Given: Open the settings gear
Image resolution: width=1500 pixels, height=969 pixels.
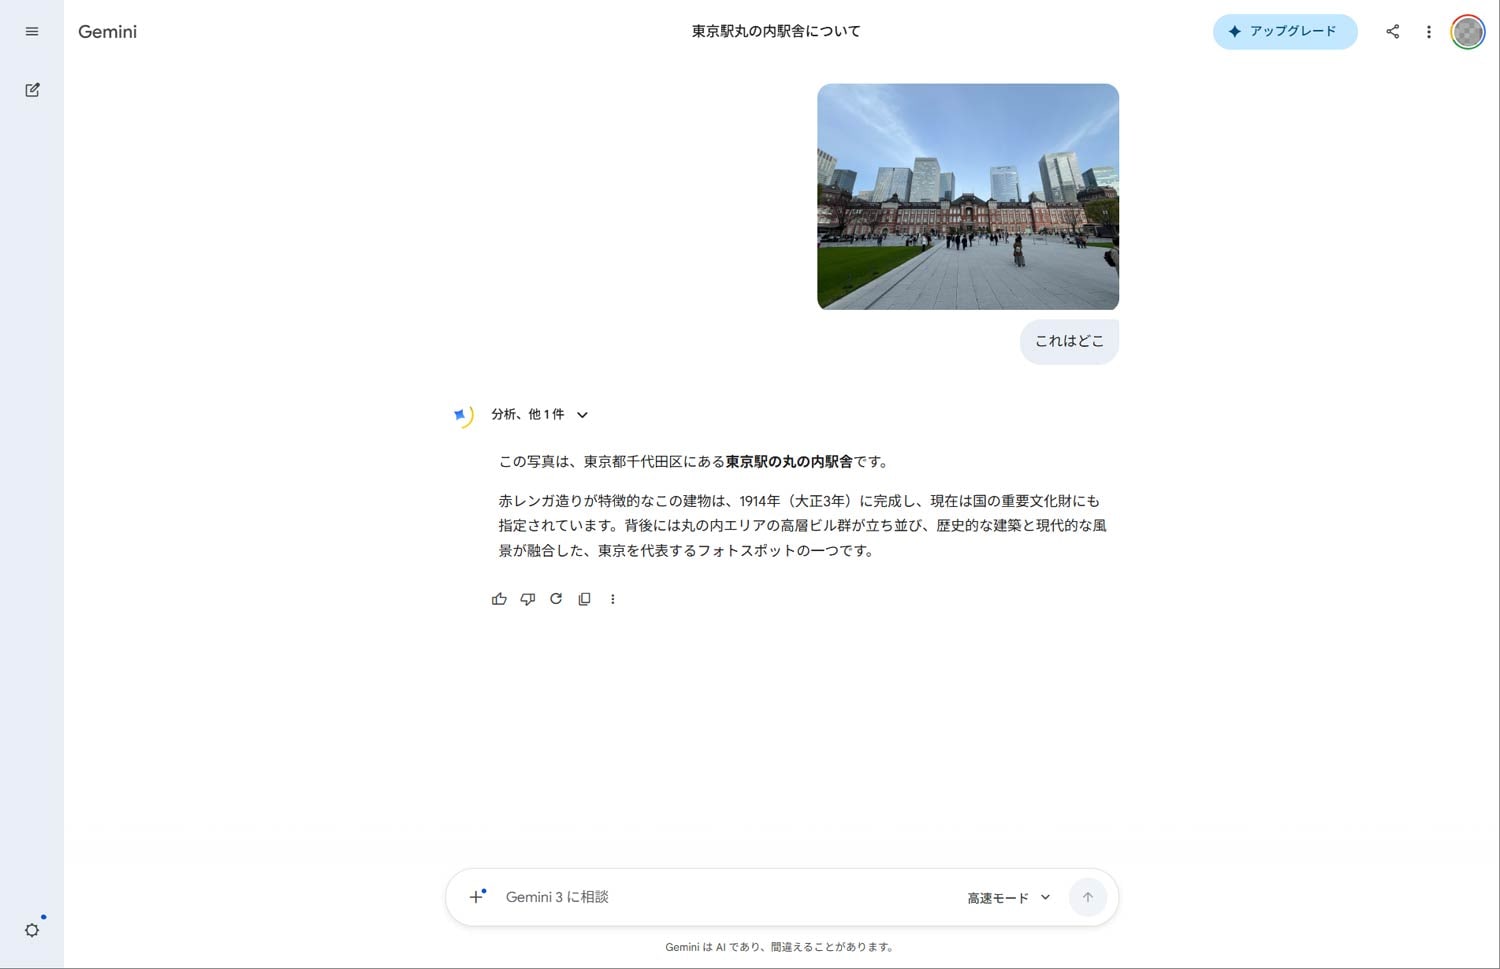Looking at the screenshot, I should tap(31, 929).
